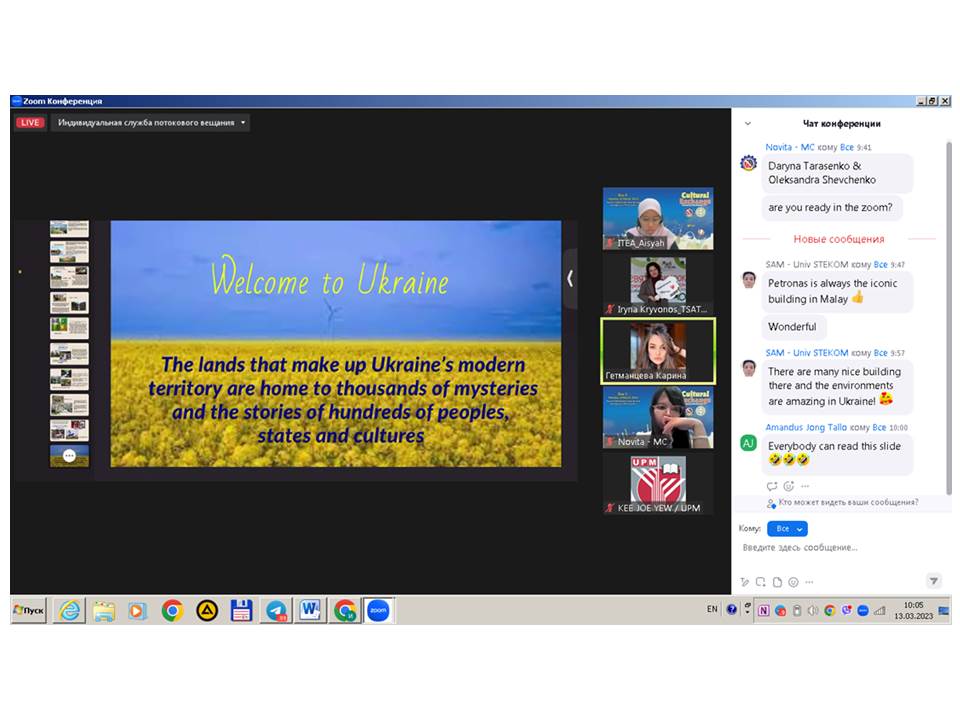
Task: Click 'Everybody can read this slide' message
Action: coord(836,453)
